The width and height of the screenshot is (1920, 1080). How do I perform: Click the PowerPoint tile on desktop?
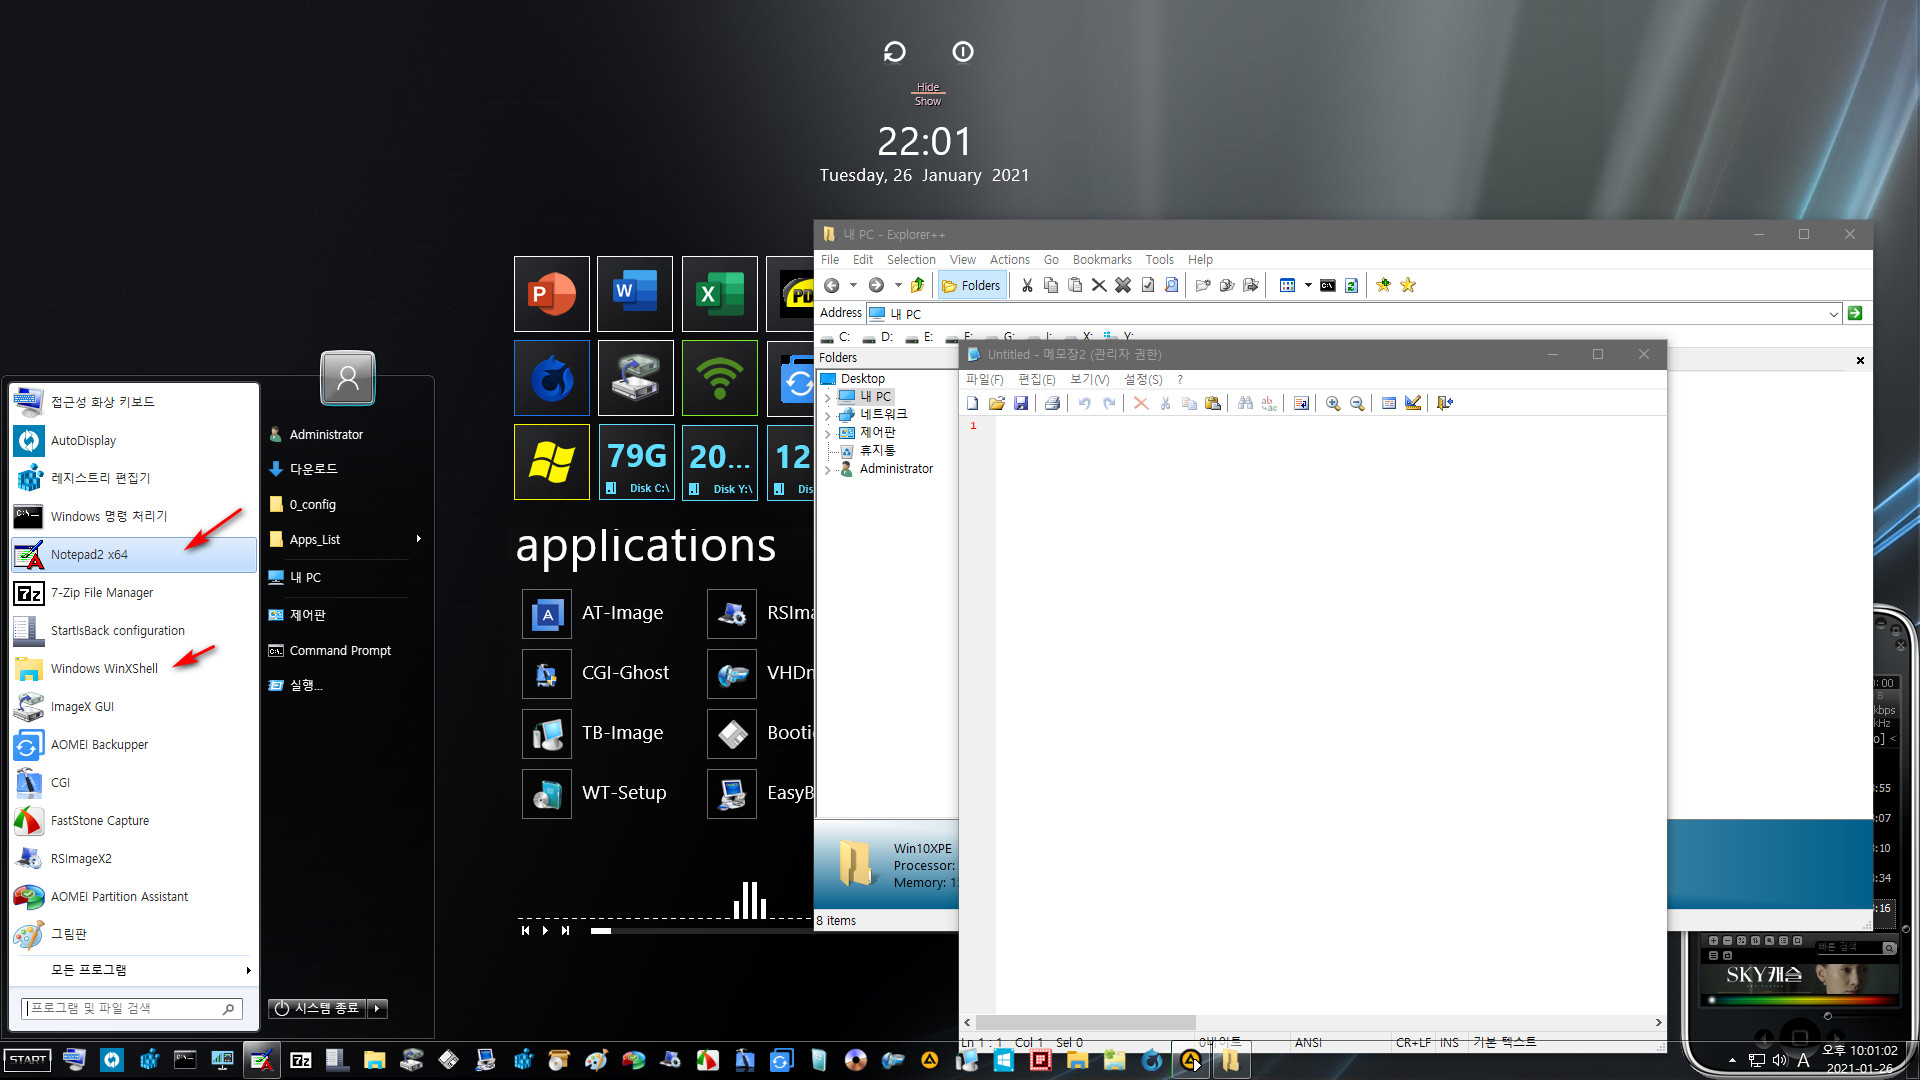pyautogui.click(x=552, y=294)
